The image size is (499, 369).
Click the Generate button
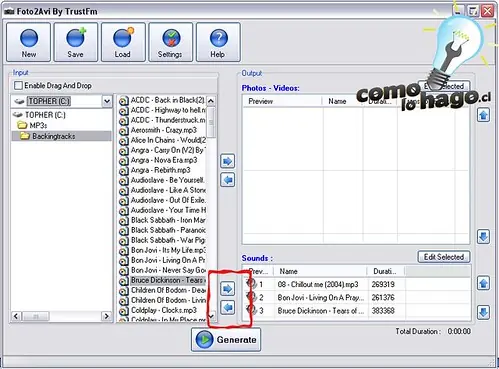226,339
